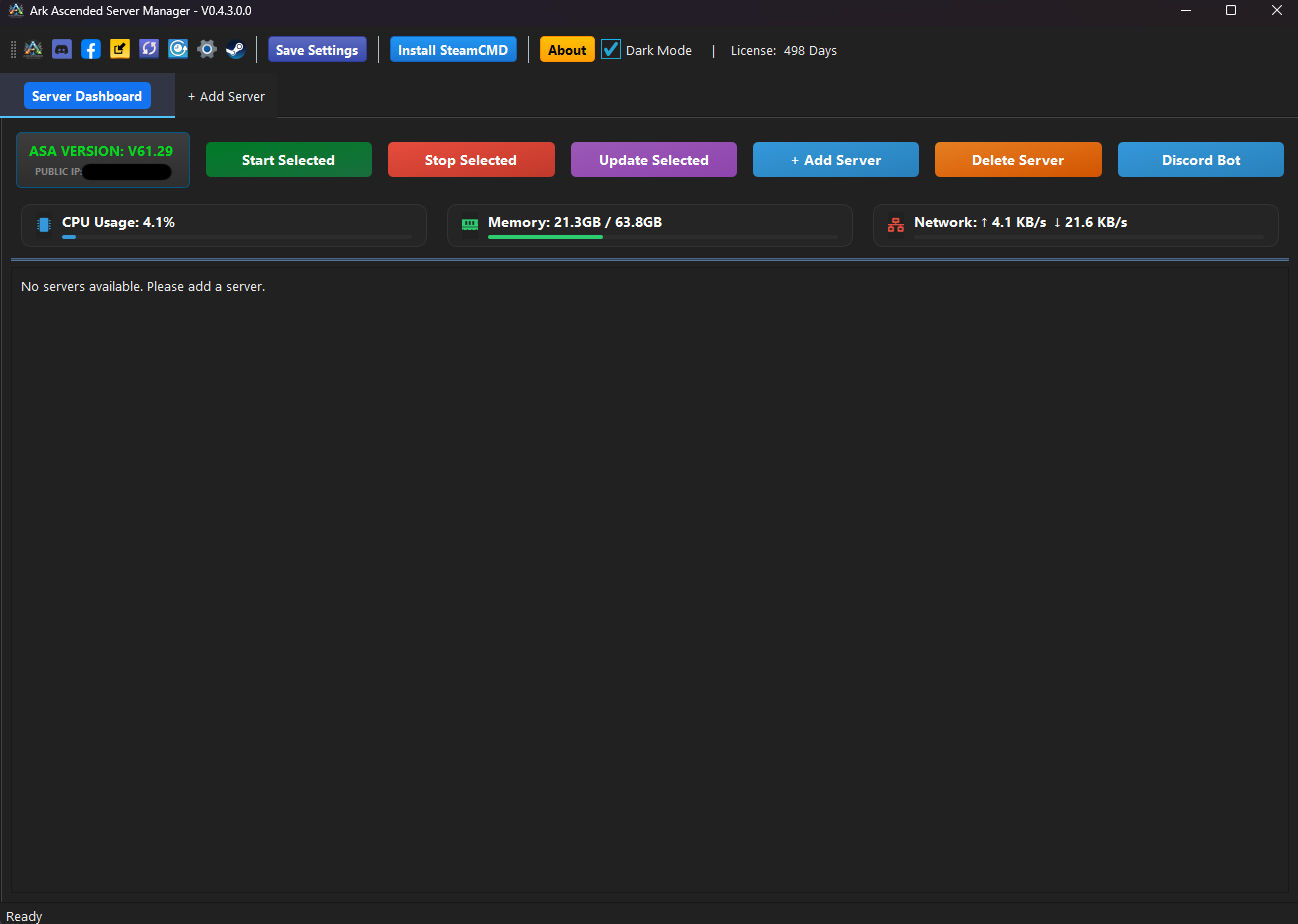1298x924 pixels.
Task: Click the ASA VERSION: V61.29 label
Action: 101,151
